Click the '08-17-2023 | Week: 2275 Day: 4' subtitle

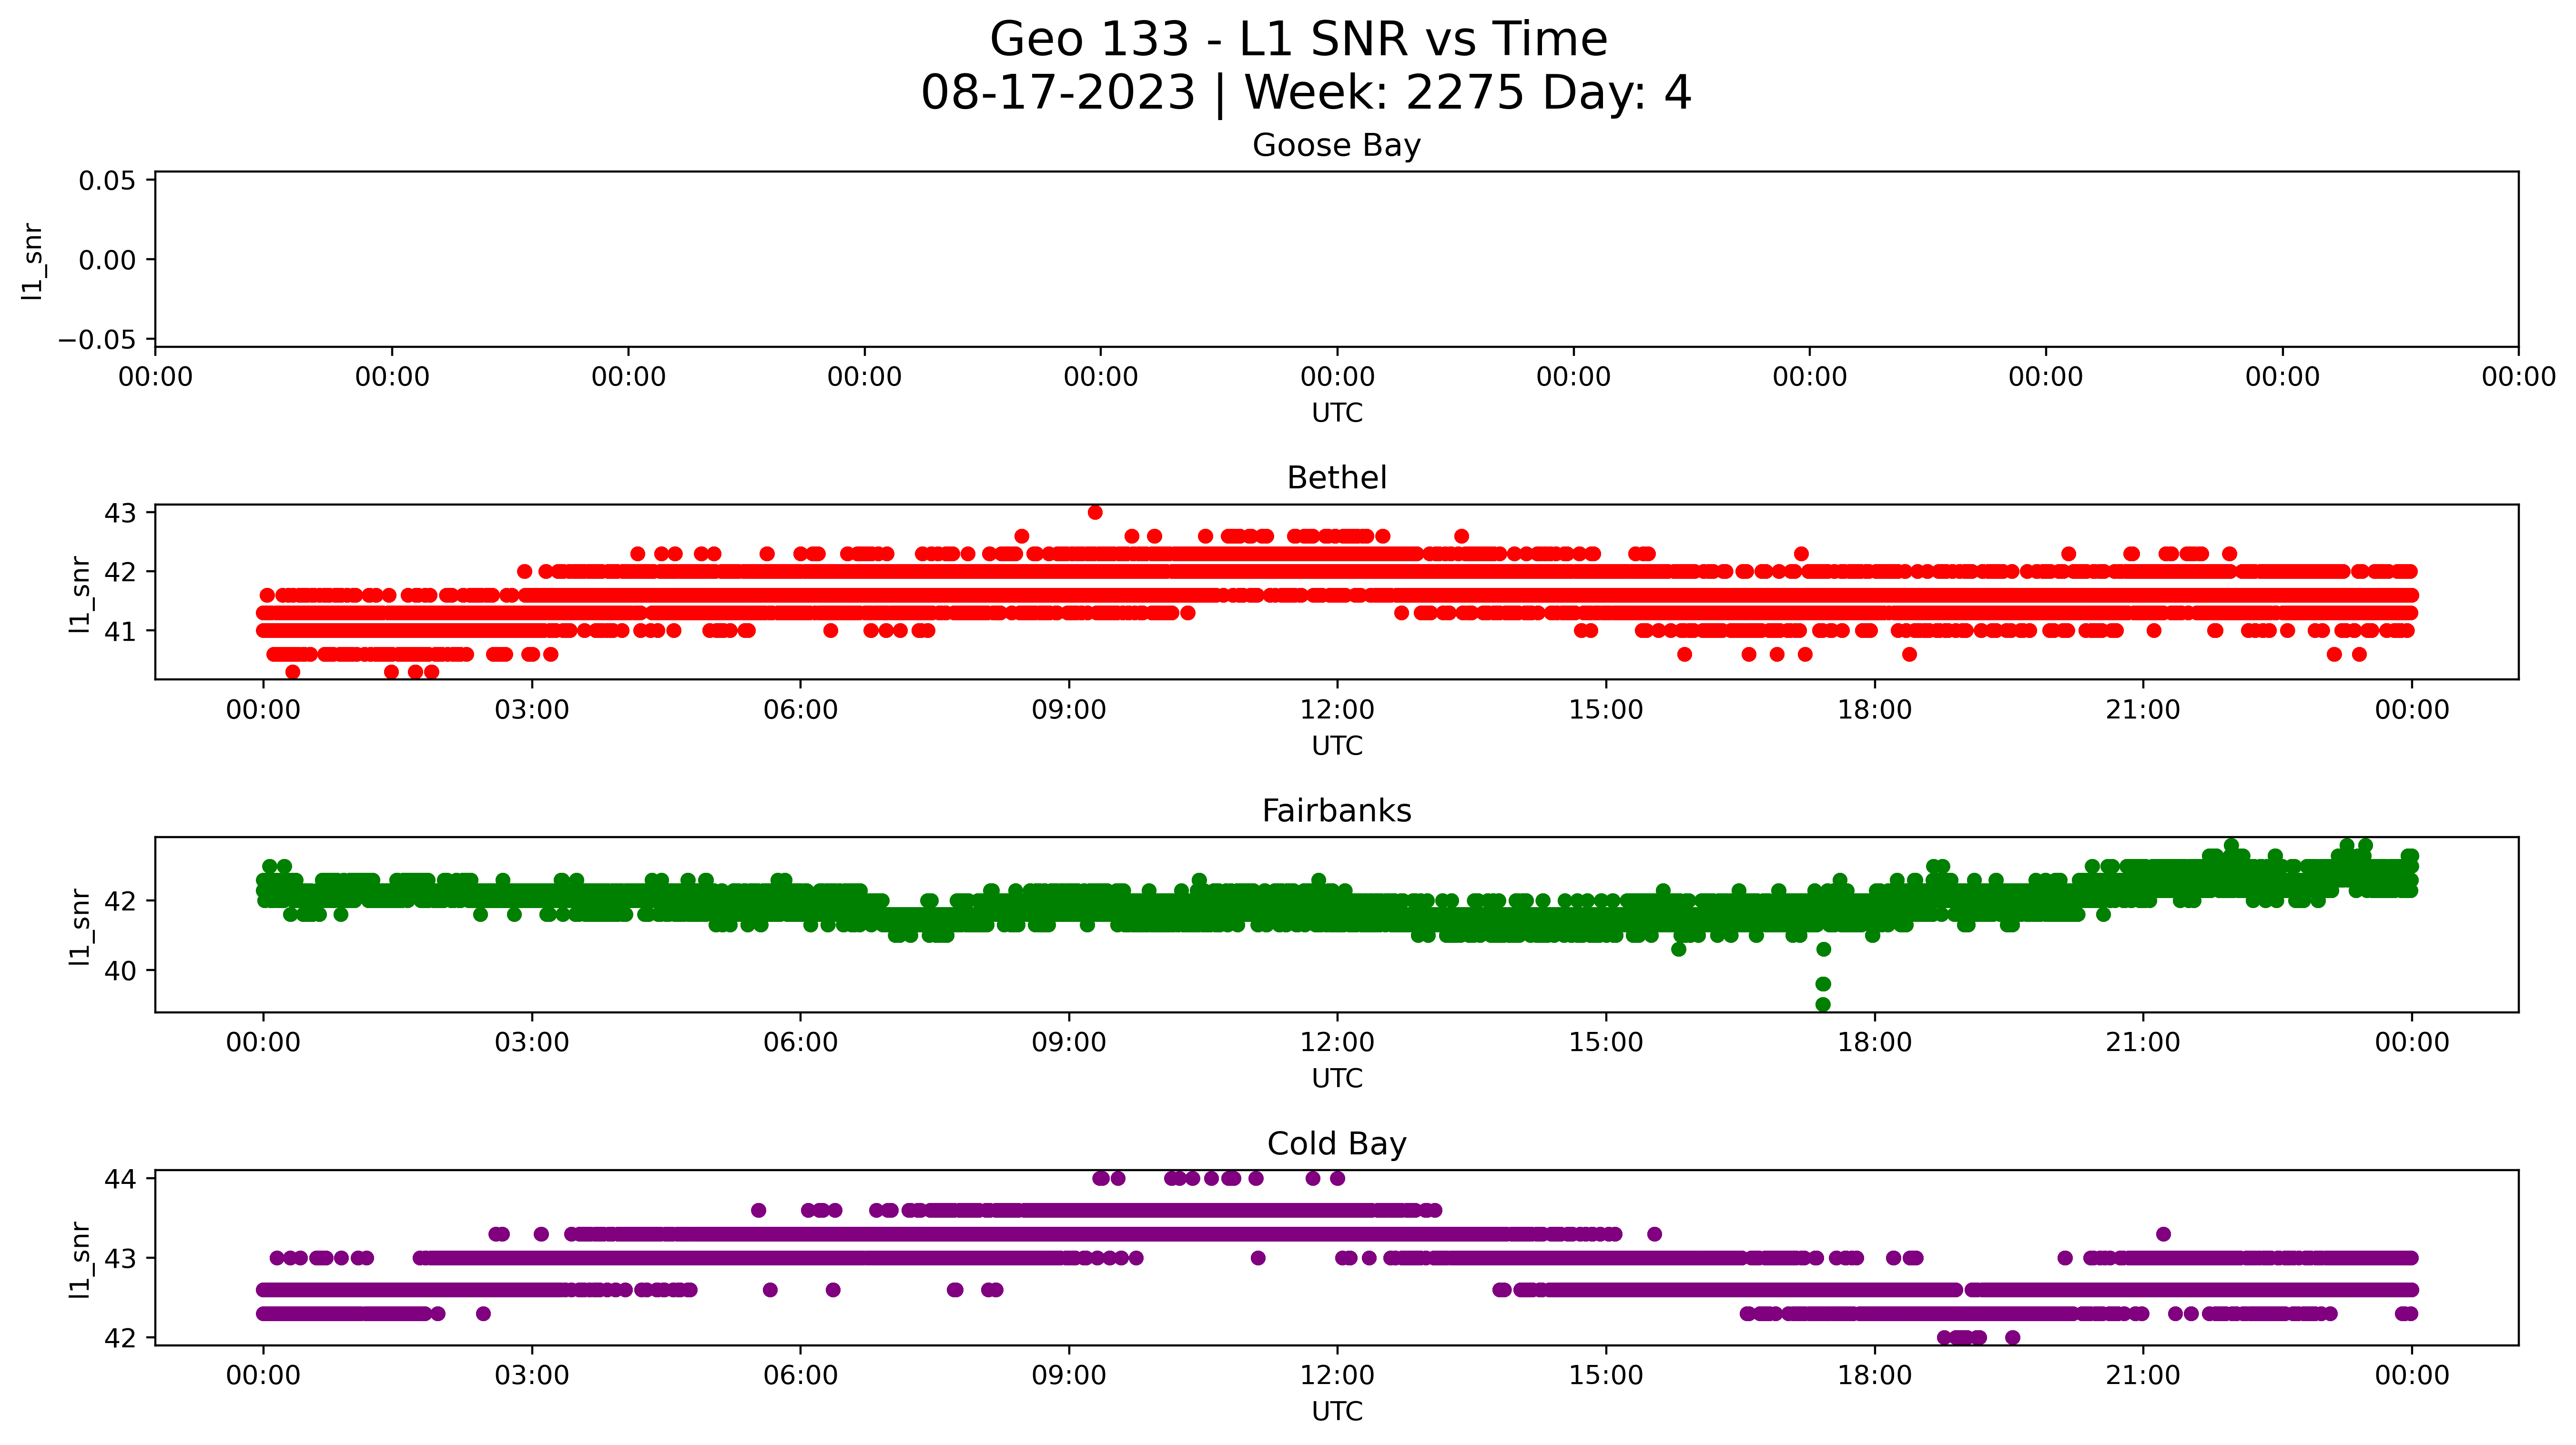tap(1306, 93)
